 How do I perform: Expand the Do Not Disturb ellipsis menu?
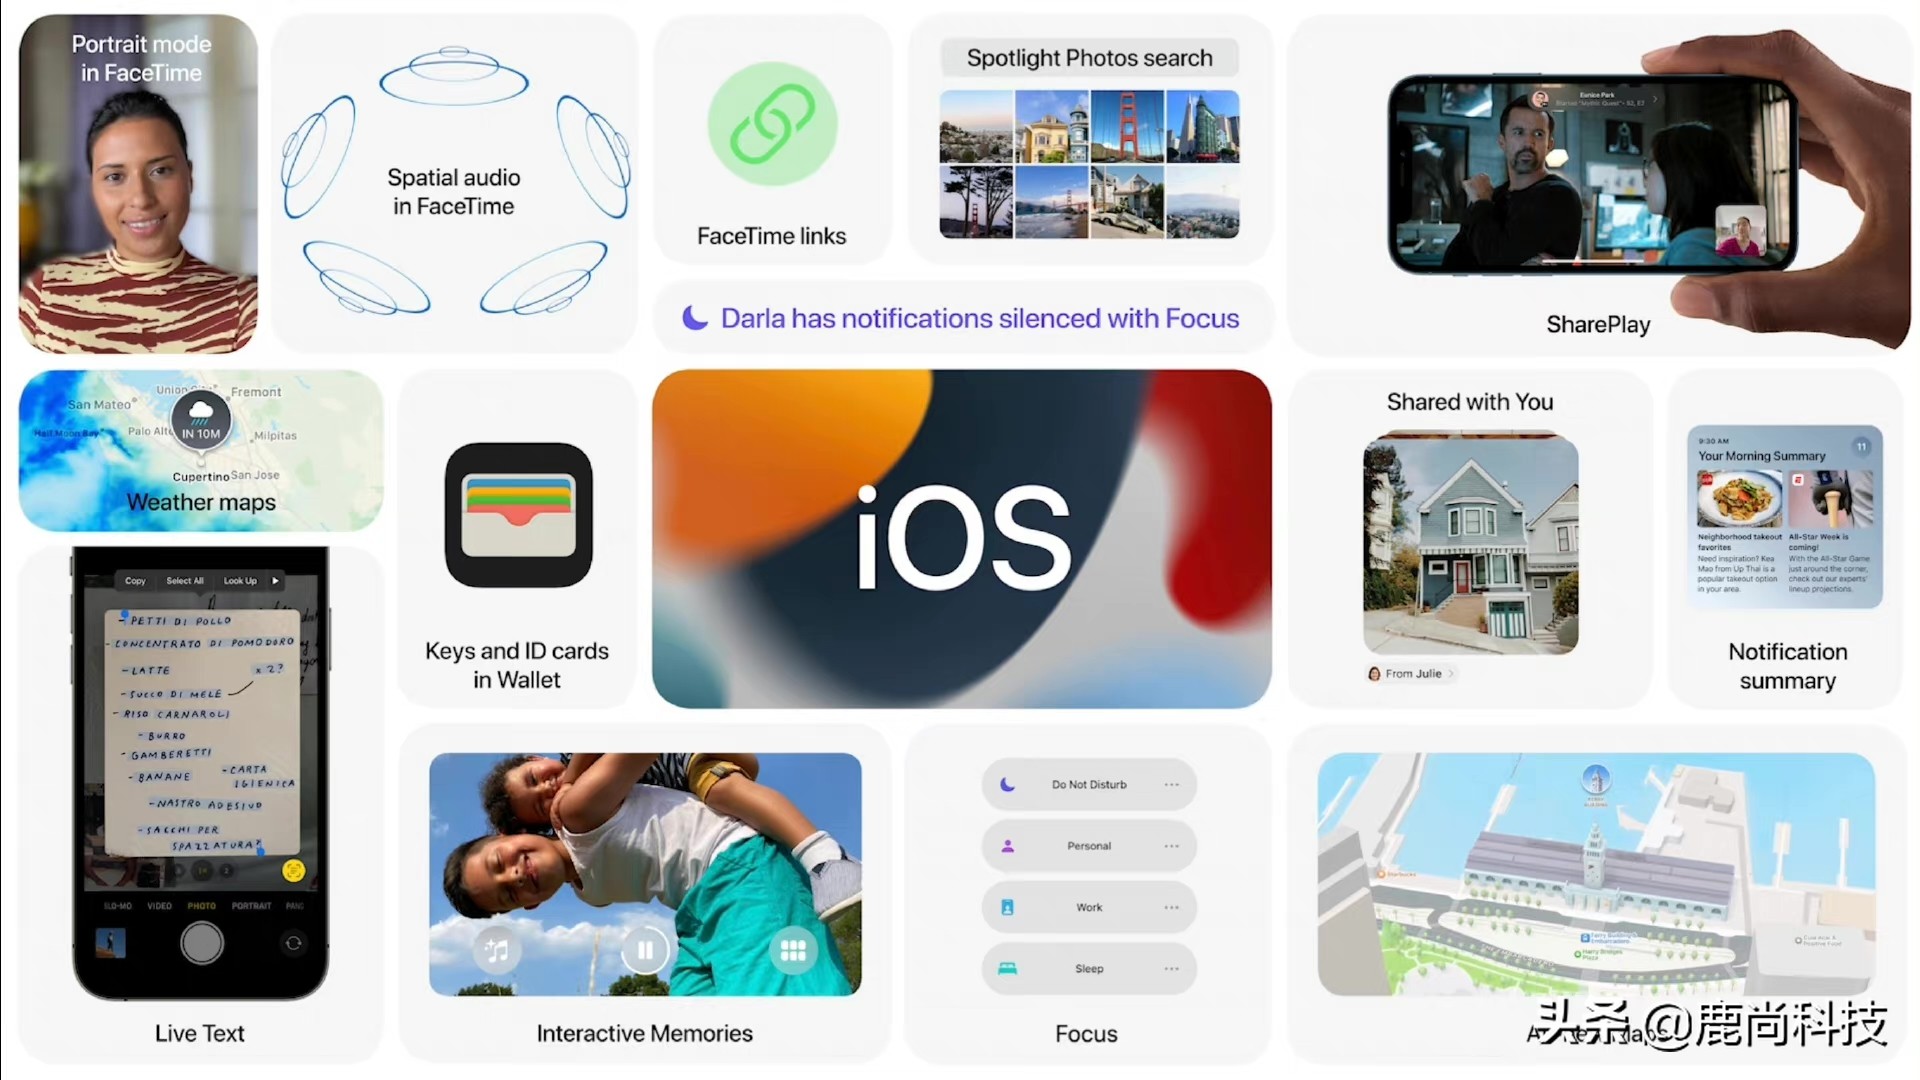point(1172,785)
